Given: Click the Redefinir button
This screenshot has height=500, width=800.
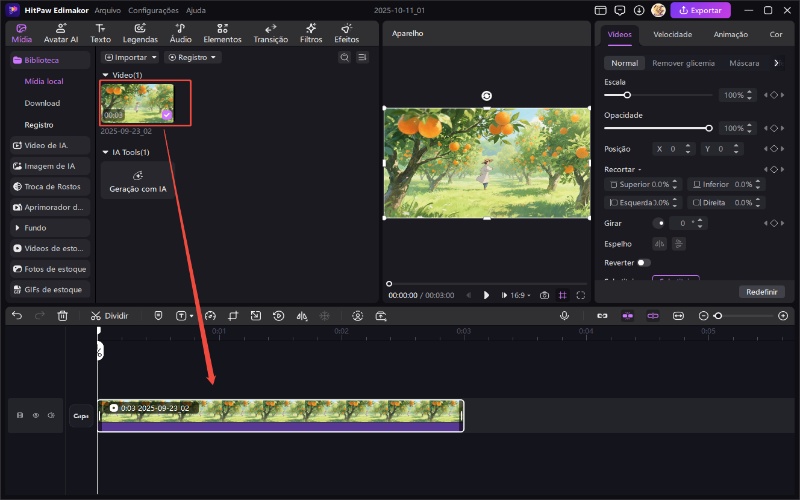Looking at the screenshot, I should 761,292.
